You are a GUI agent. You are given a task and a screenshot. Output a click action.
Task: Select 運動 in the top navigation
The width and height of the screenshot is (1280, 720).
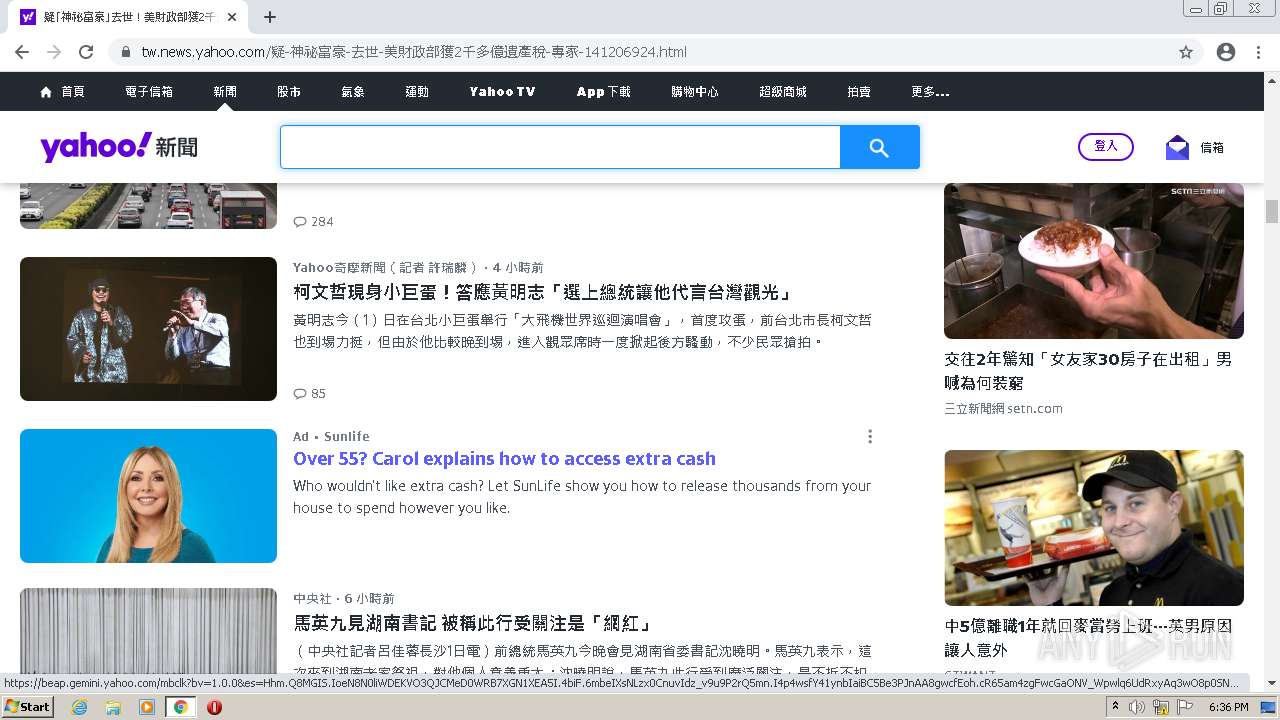coord(417,91)
